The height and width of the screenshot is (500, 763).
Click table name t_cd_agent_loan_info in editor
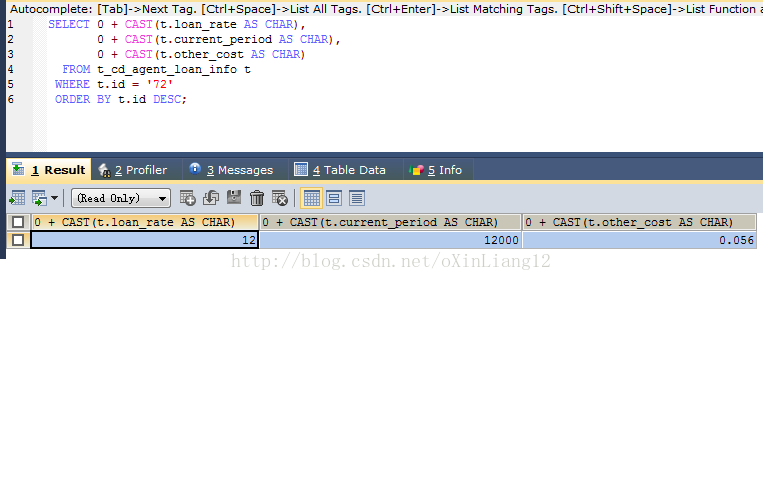(x=167, y=70)
